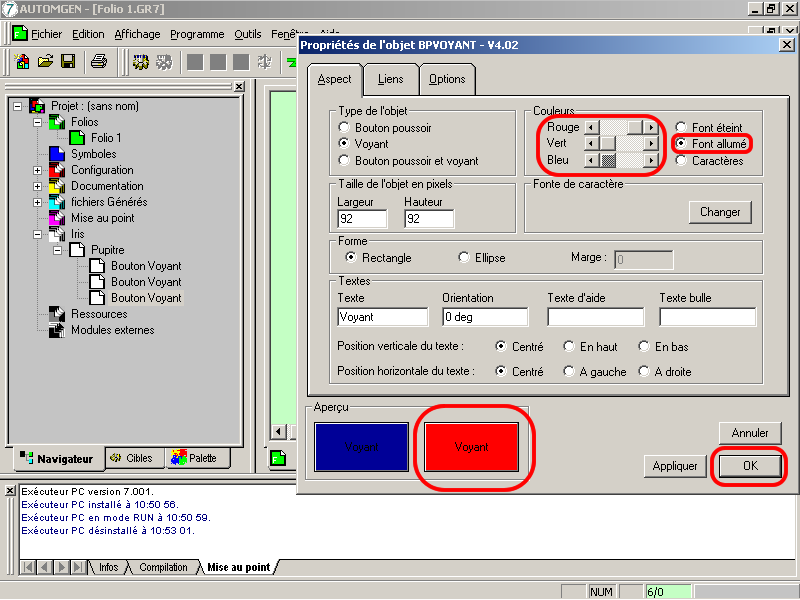The height and width of the screenshot is (600, 800).
Task: Click the new project toolbar icon
Action: coord(21,62)
